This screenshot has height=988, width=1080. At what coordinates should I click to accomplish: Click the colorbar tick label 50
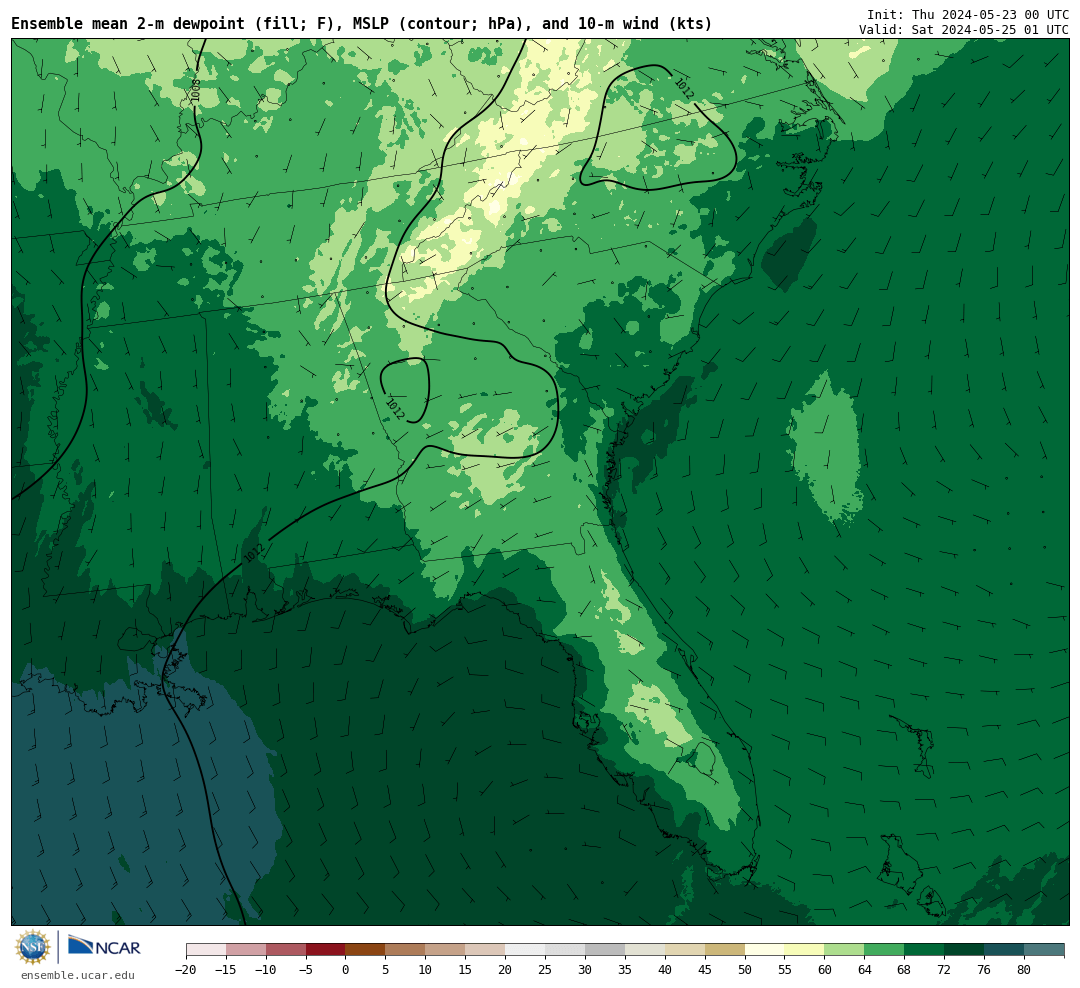coord(745,969)
